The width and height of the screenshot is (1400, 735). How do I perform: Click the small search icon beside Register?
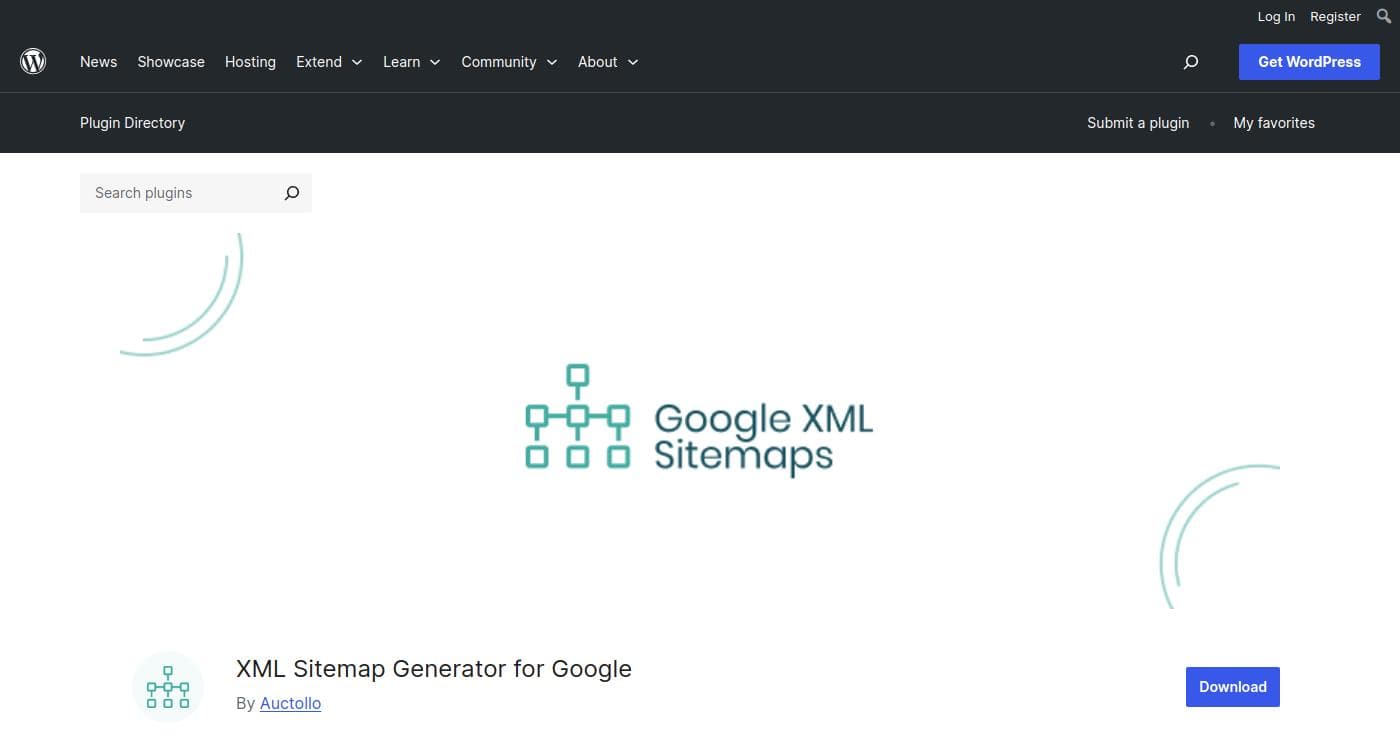[x=1386, y=16]
